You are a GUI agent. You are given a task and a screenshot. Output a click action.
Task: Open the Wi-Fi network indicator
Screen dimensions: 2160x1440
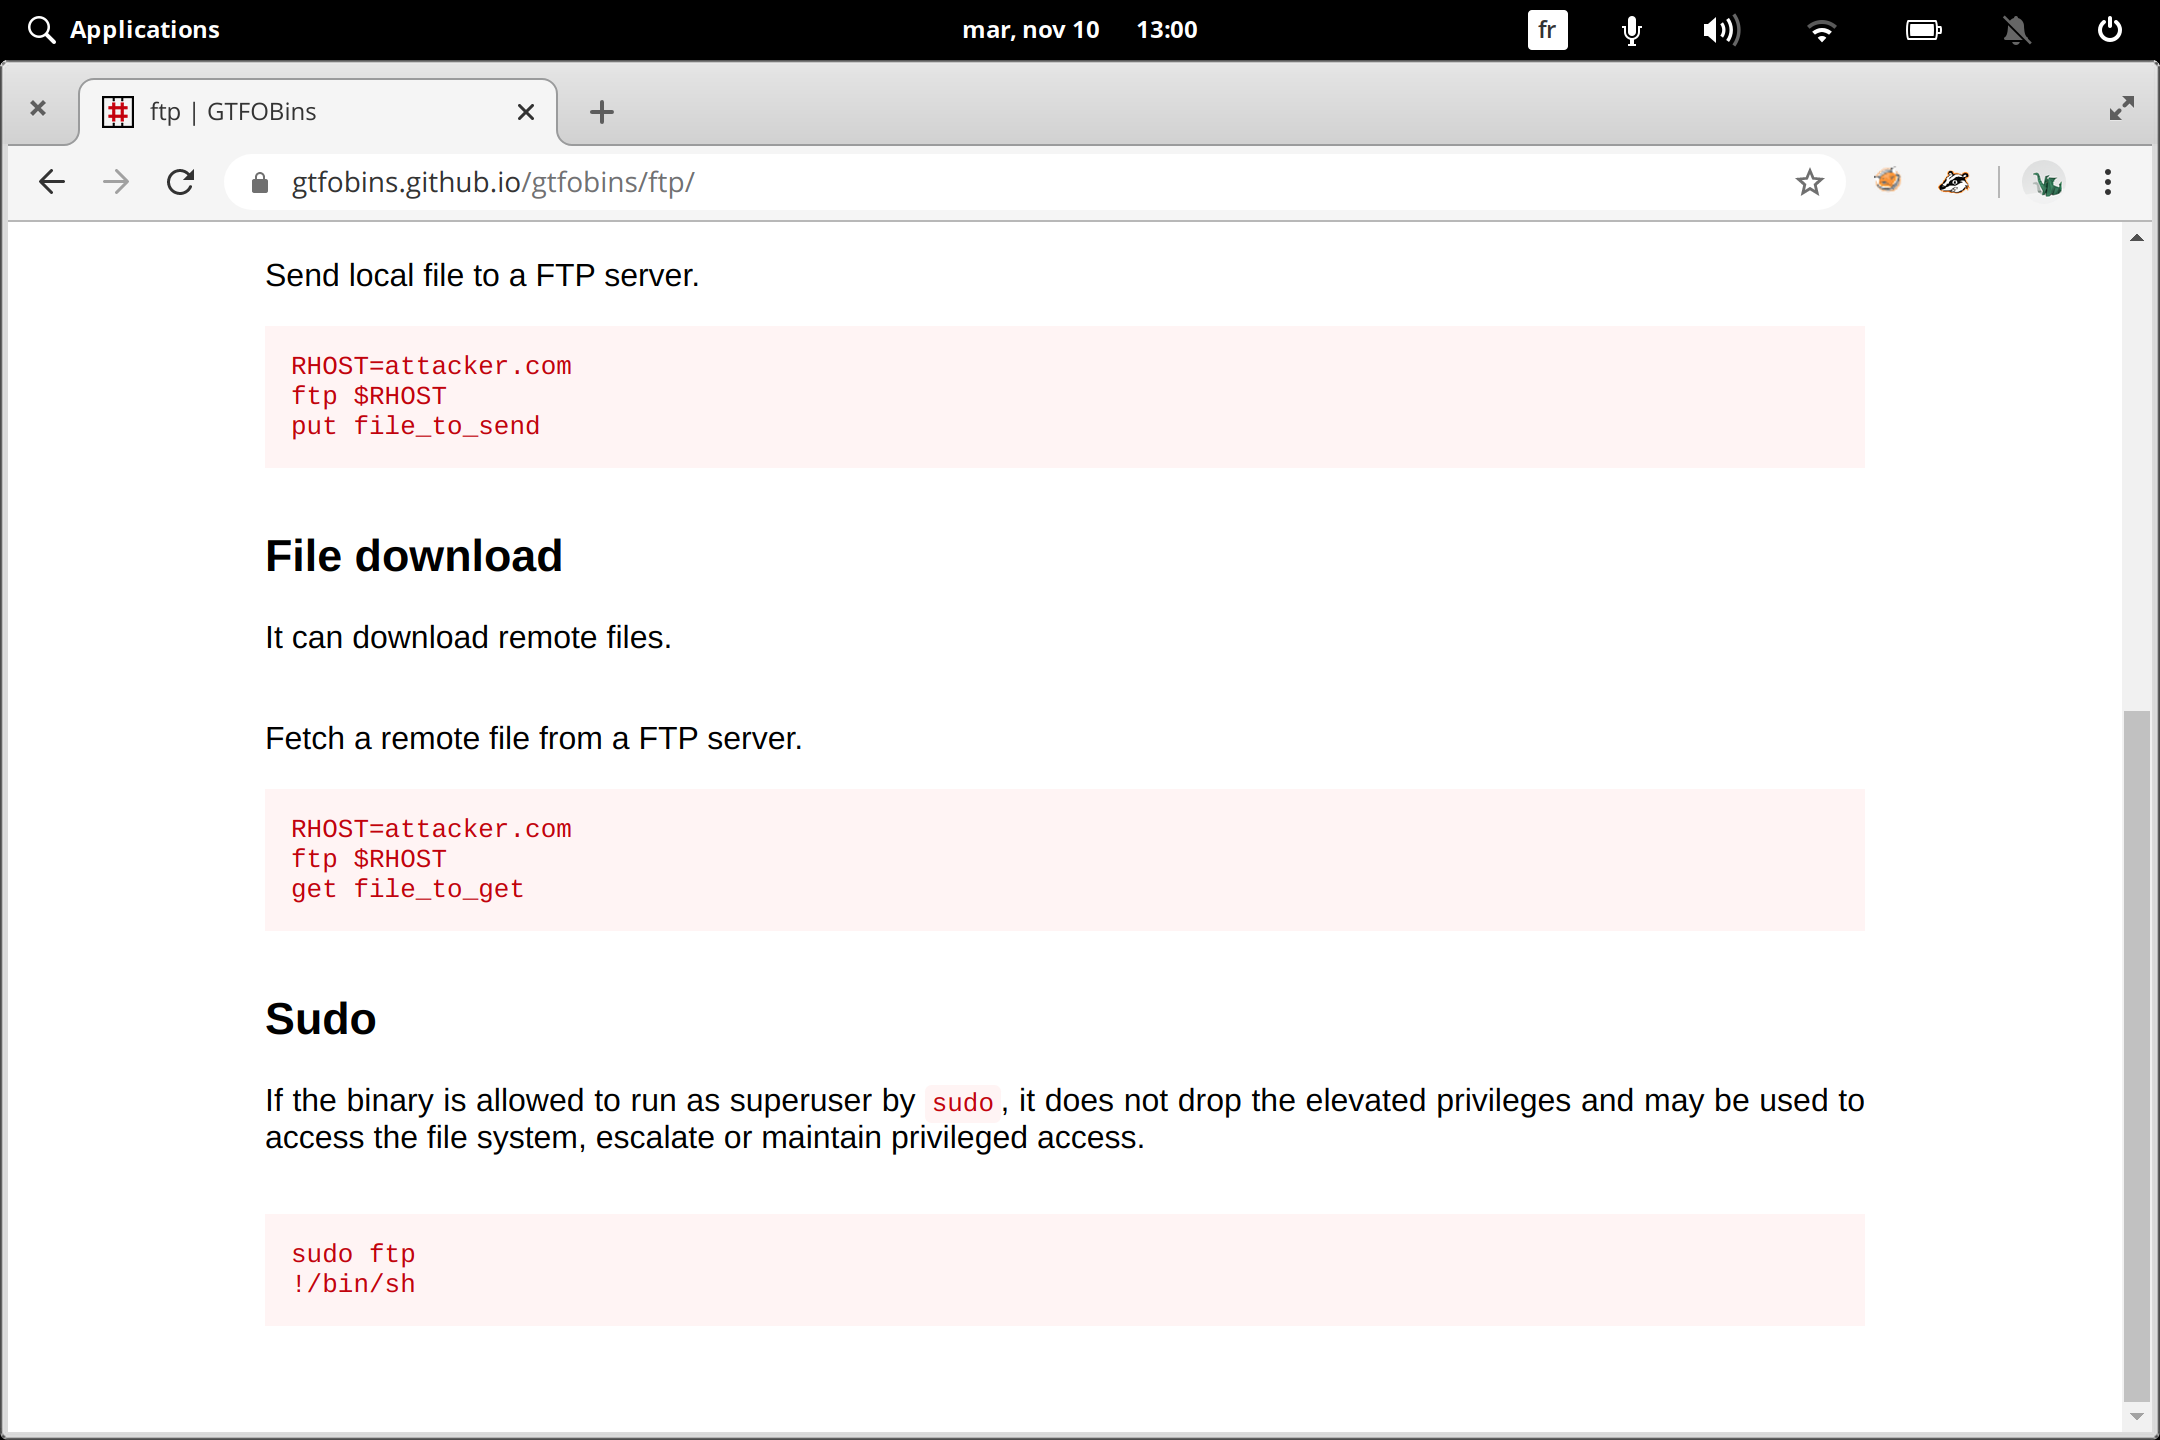point(1821,30)
